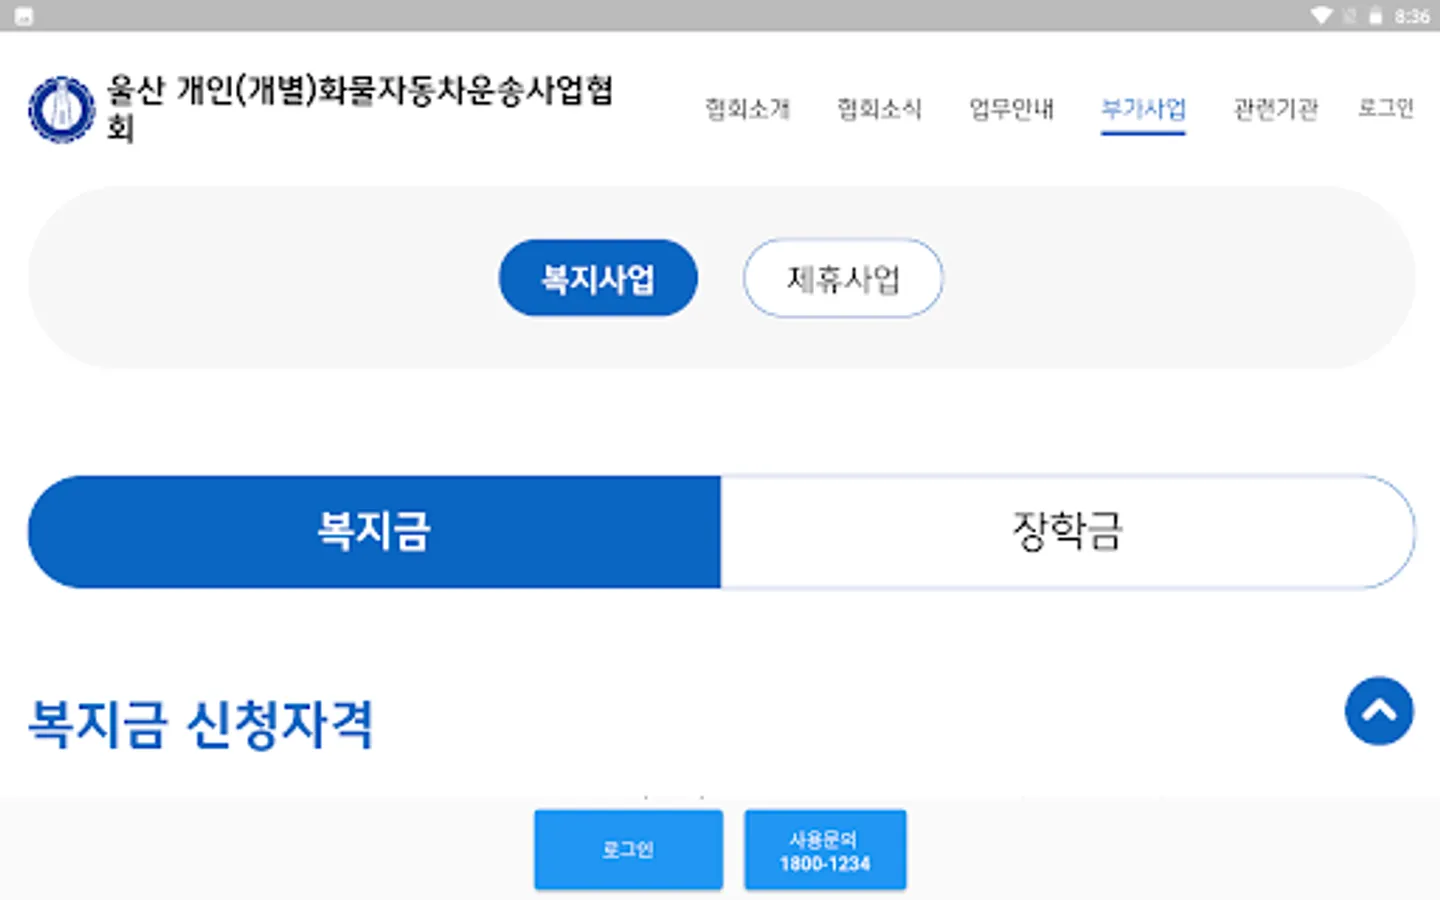1440x900 pixels.
Task: Open the 협회소개 menu
Action: pyautogui.click(x=747, y=109)
